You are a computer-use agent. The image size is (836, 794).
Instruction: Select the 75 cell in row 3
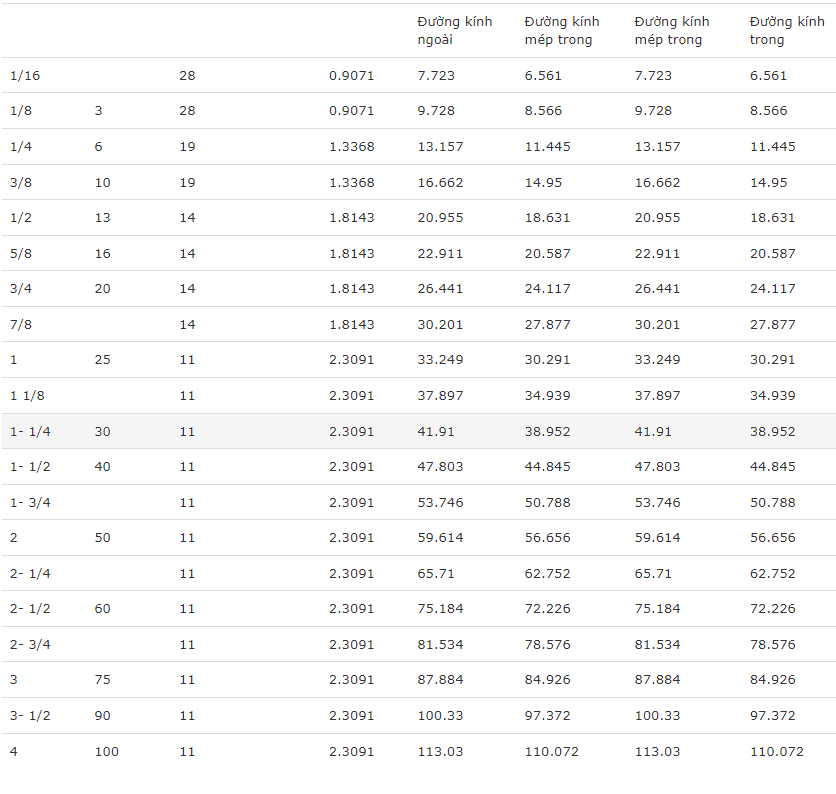point(102,679)
